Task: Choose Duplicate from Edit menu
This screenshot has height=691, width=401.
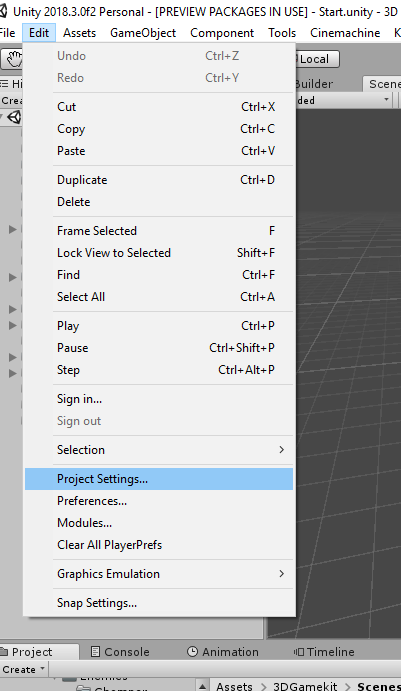Action: coord(159,180)
